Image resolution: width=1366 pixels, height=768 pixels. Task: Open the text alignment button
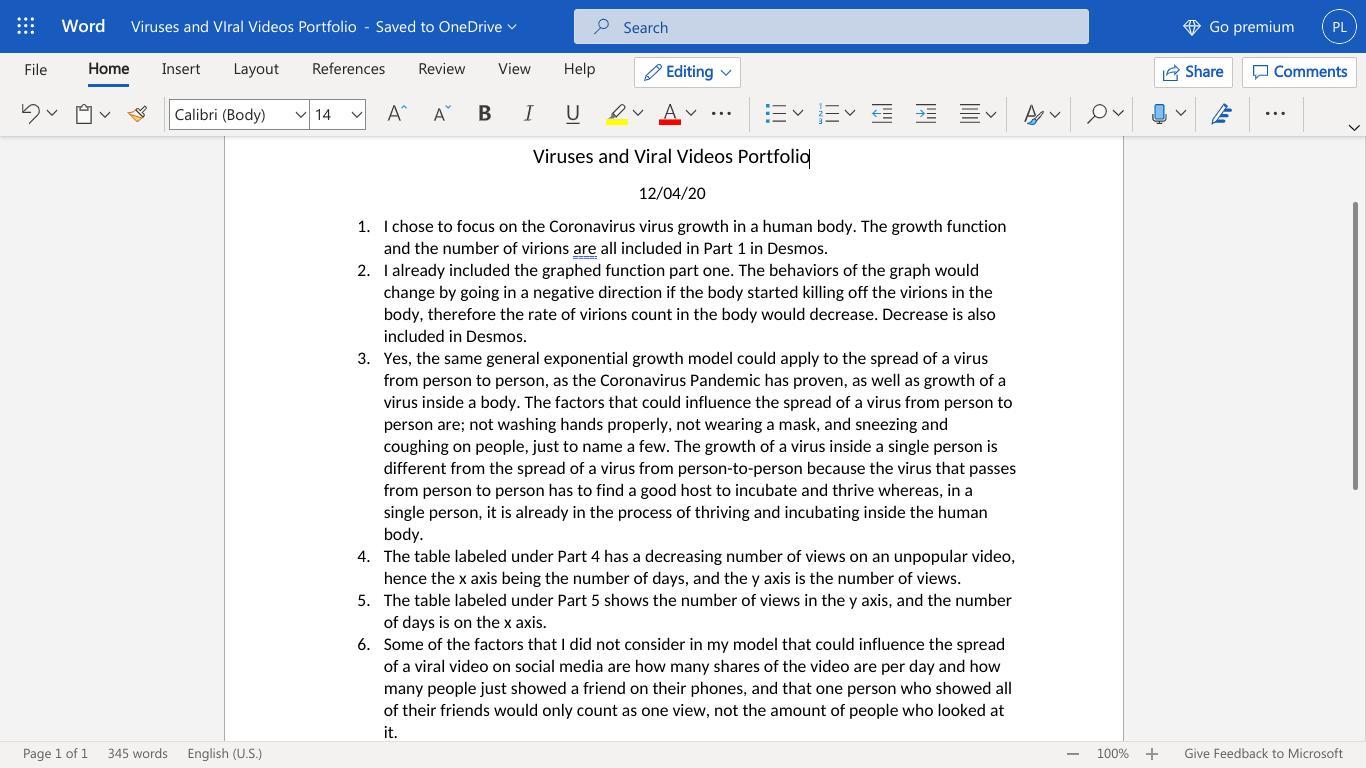(x=969, y=114)
